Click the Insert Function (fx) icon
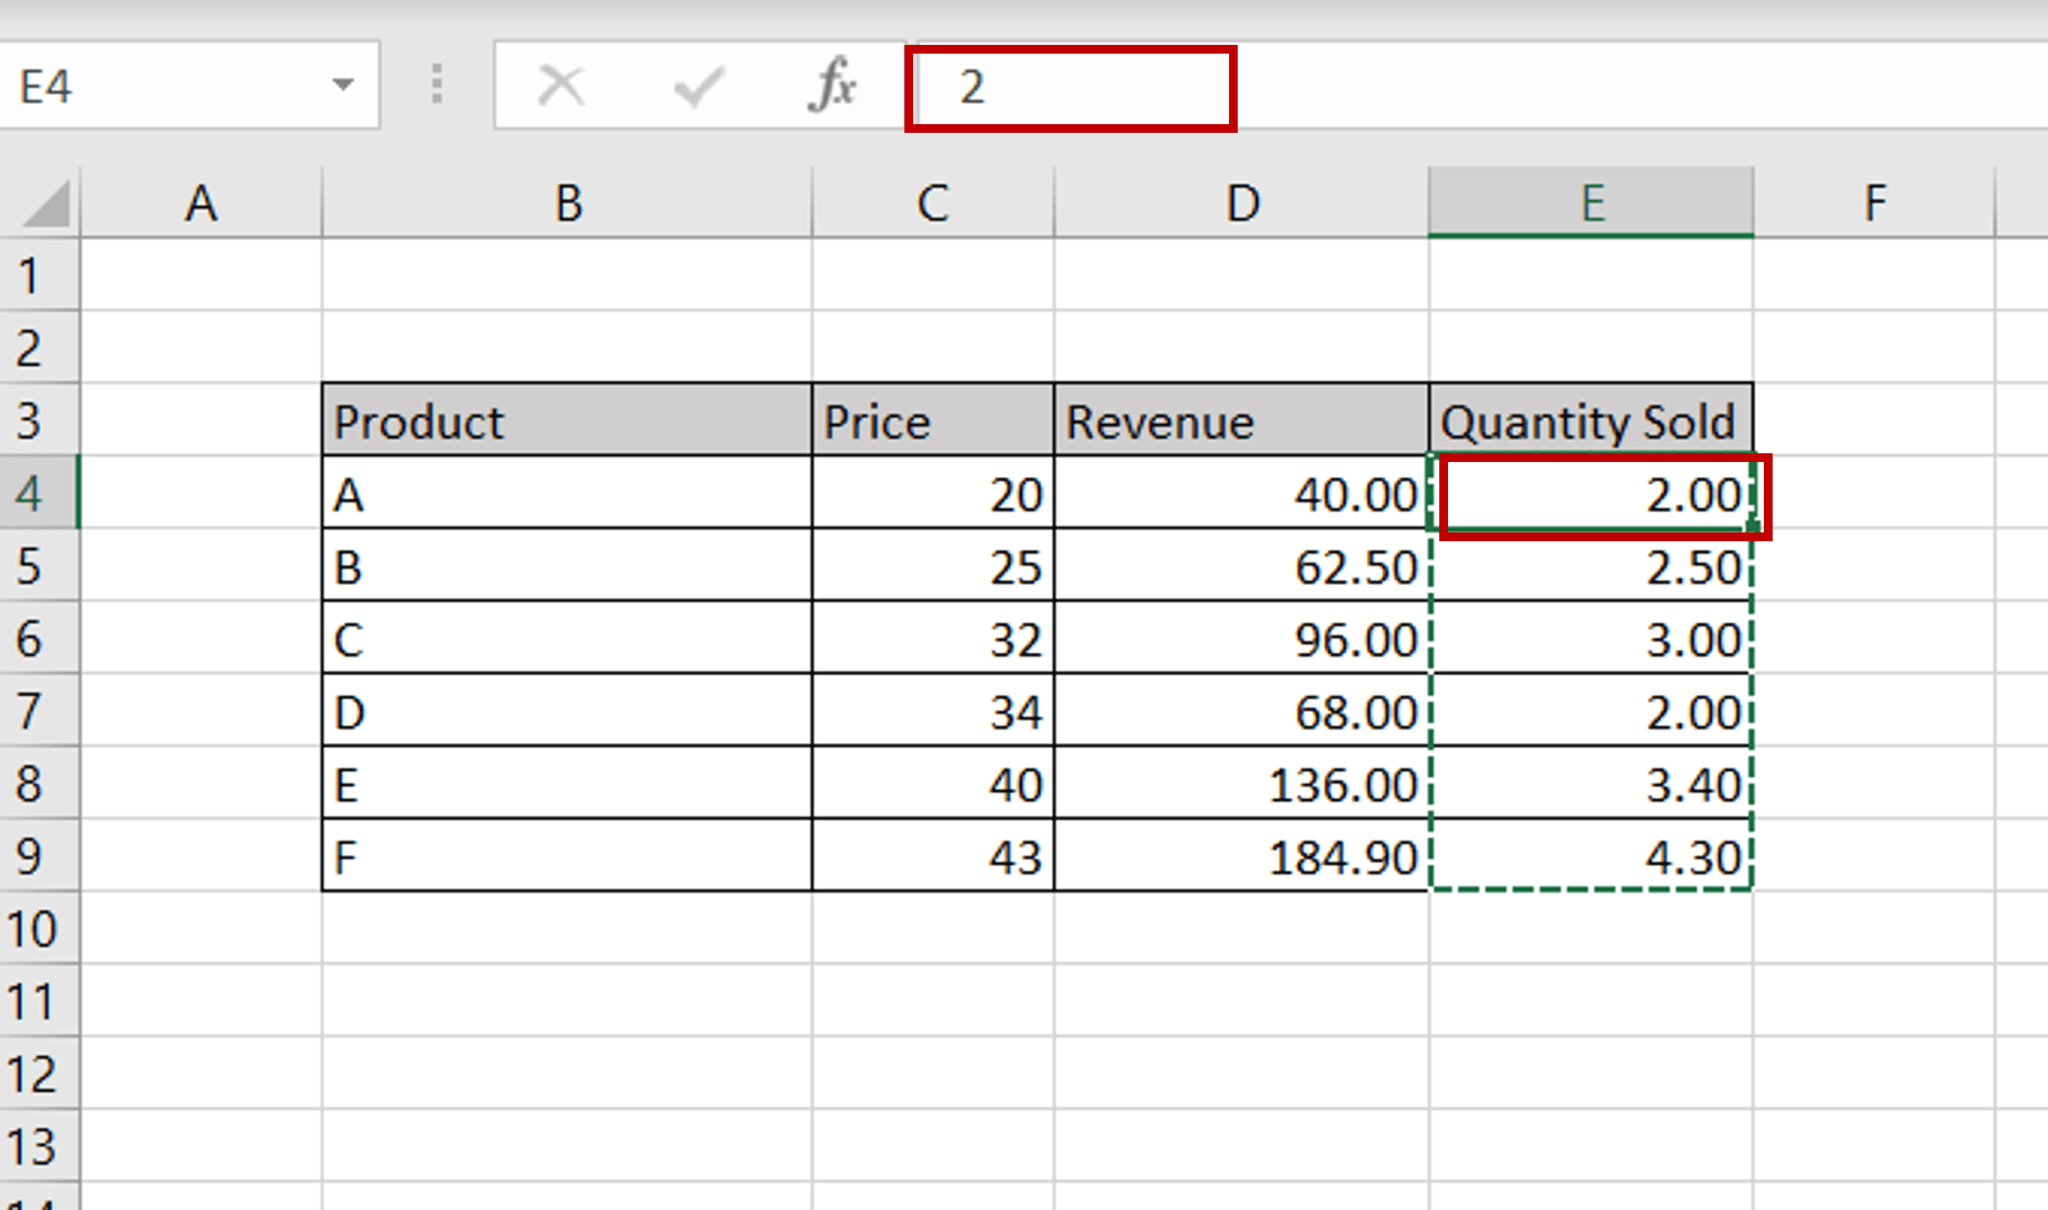This screenshot has width=2048, height=1210. (833, 87)
